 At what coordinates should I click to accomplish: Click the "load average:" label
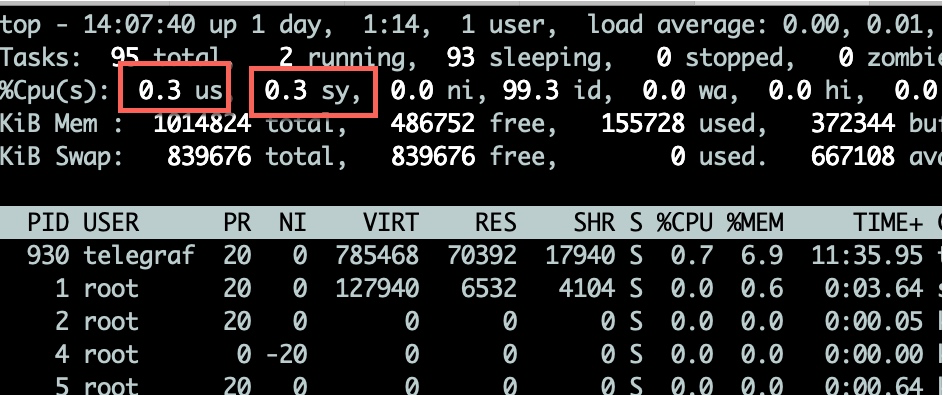click(677, 26)
